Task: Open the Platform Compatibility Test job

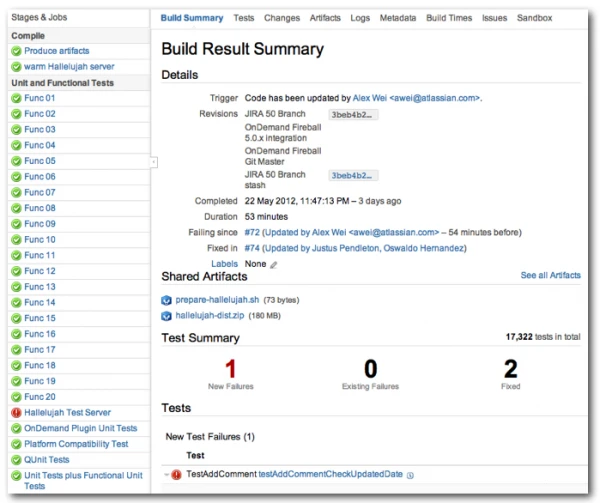Action: point(76,444)
